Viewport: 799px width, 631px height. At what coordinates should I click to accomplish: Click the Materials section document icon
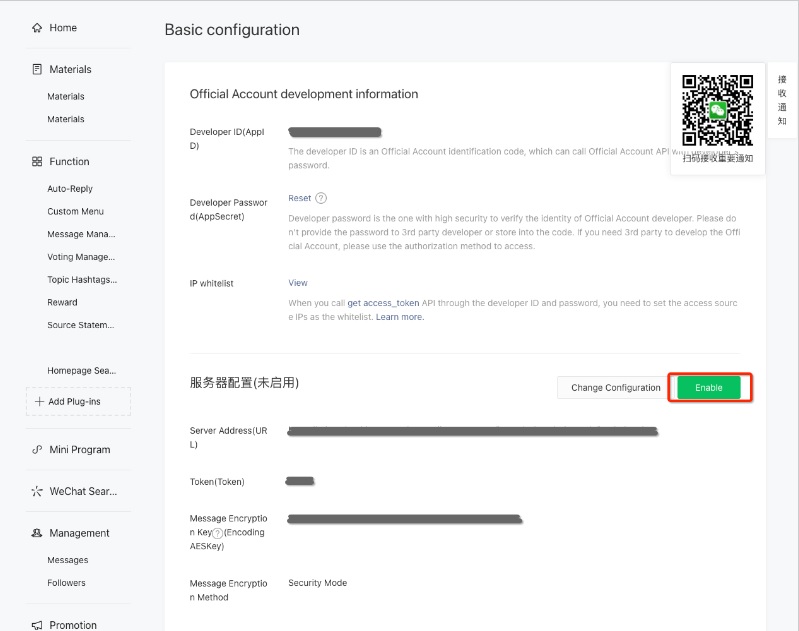37,70
